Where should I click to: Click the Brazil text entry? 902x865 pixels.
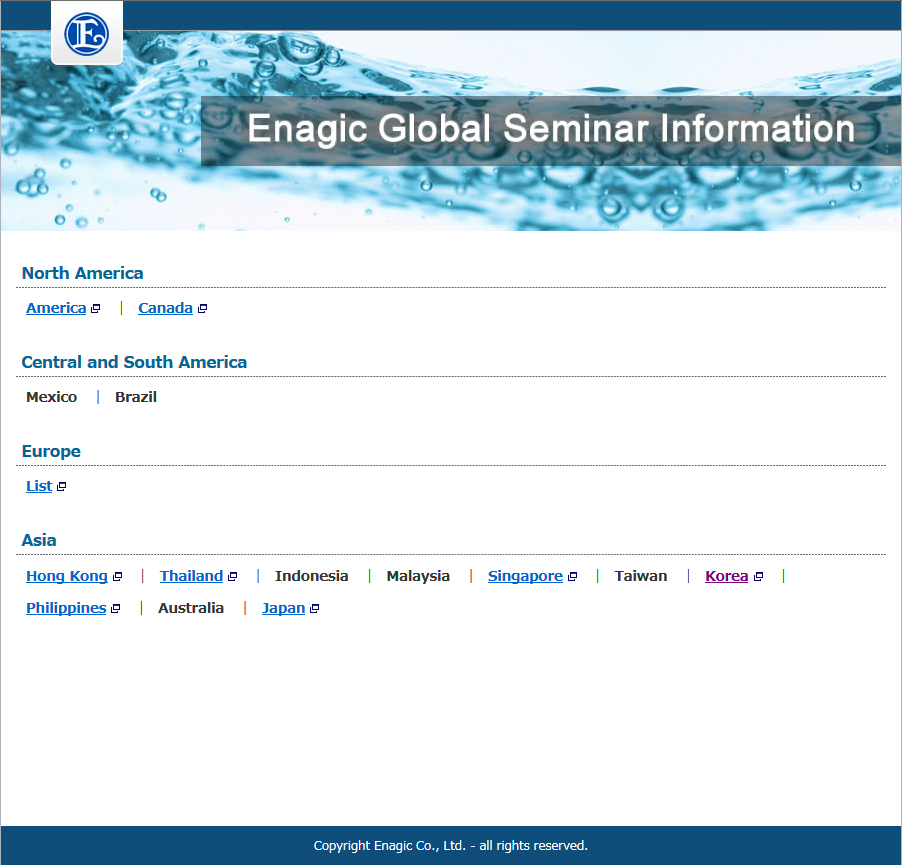pos(136,397)
